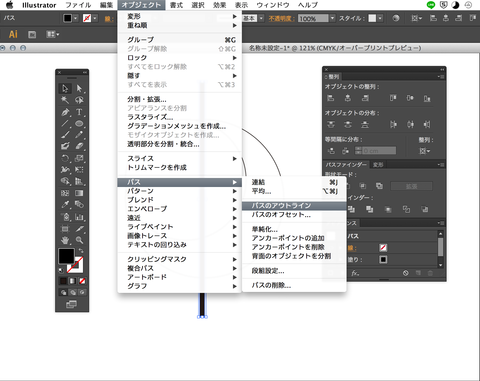
Task: Choose クリッピングマスク in the Object menu
Action: 179,259
